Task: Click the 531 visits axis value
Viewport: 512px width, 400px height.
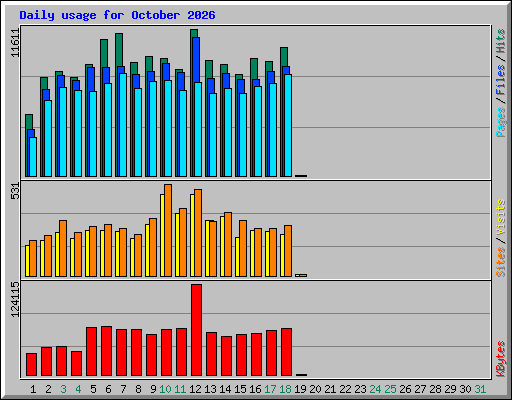Action: [15, 191]
